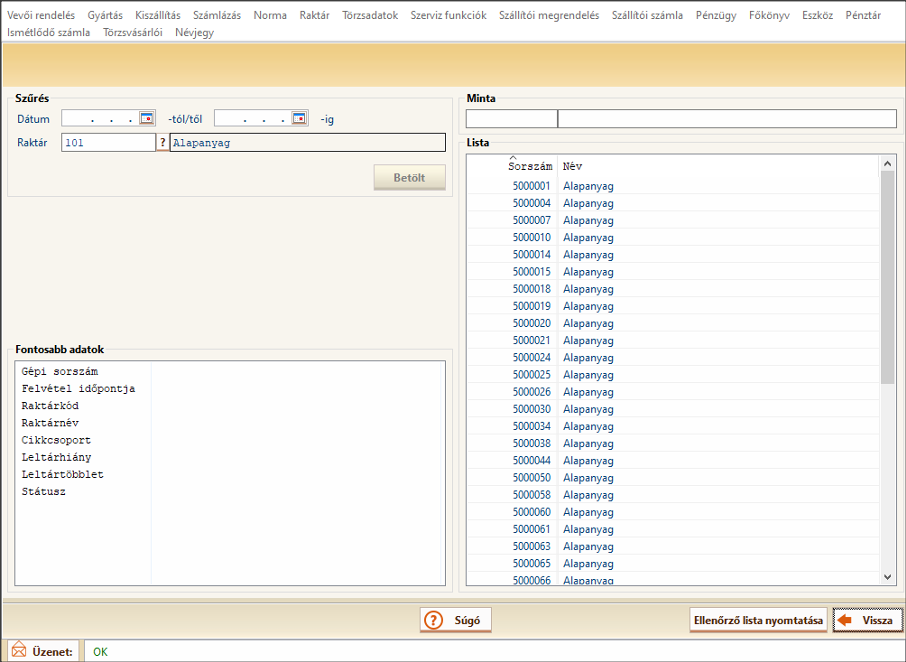This screenshot has height=662, width=906.
Task: Open Pénztár menu
Action: pyautogui.click(x=863, y=16)
